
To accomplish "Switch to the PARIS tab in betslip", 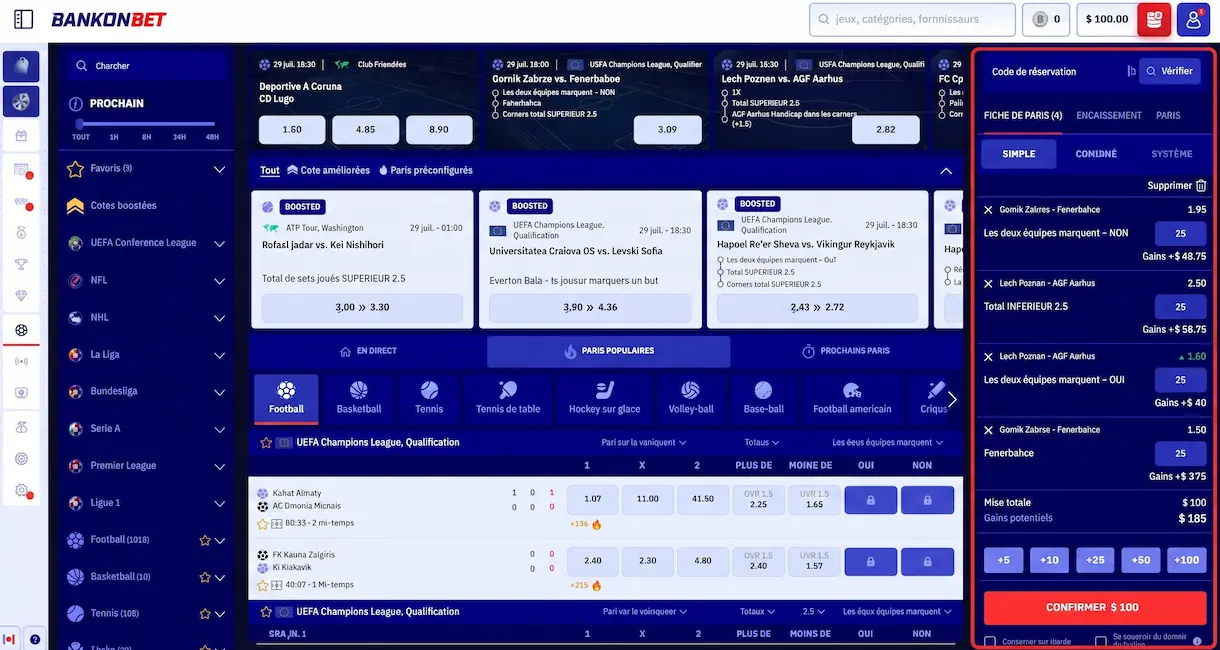I will 1168,115.
